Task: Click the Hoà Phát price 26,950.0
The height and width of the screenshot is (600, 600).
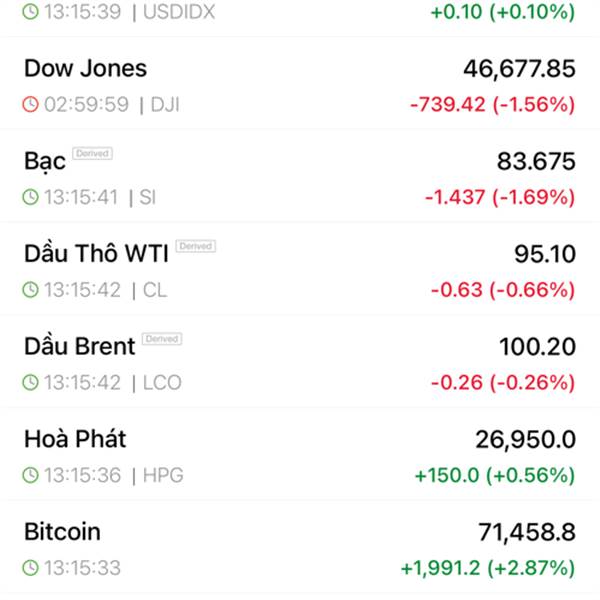Action: click(525, 440)
